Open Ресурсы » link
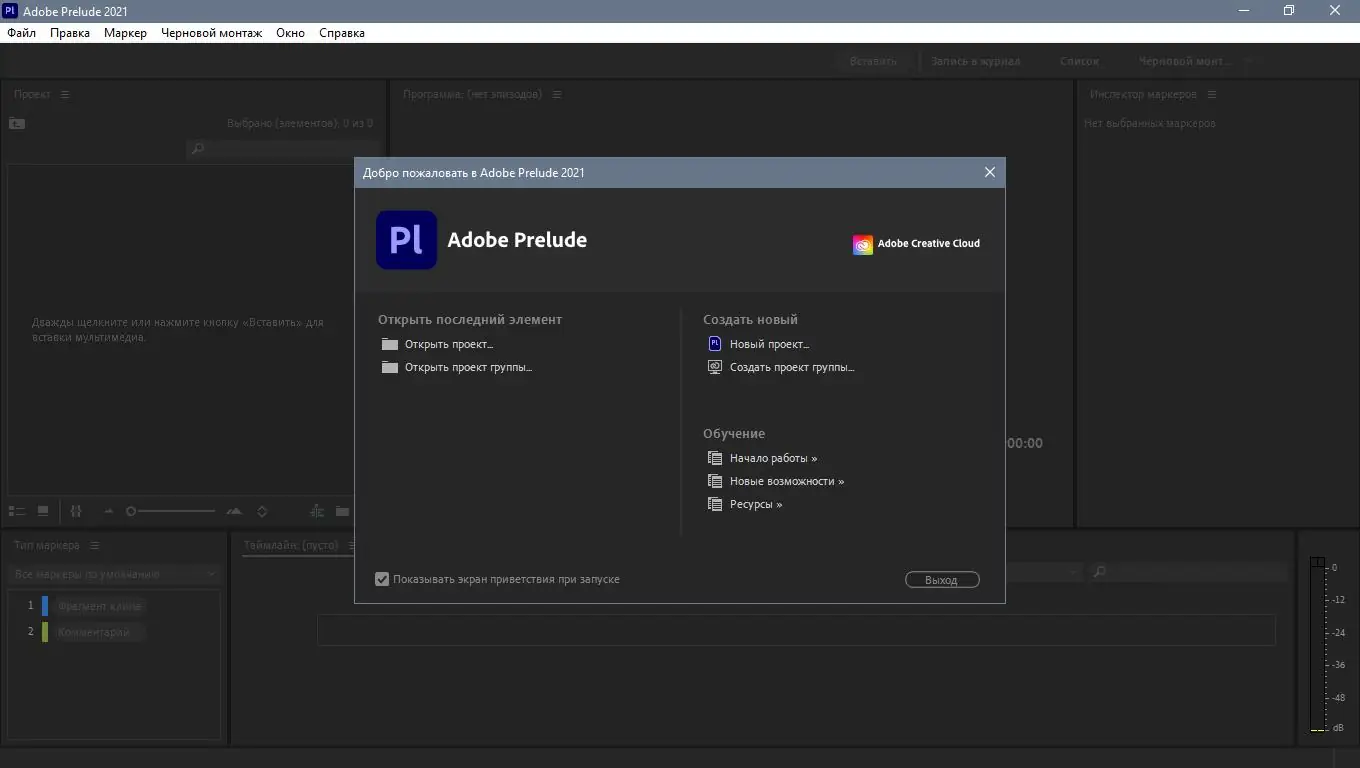The width and height of the screenshot is (1360, 768). 756,504
